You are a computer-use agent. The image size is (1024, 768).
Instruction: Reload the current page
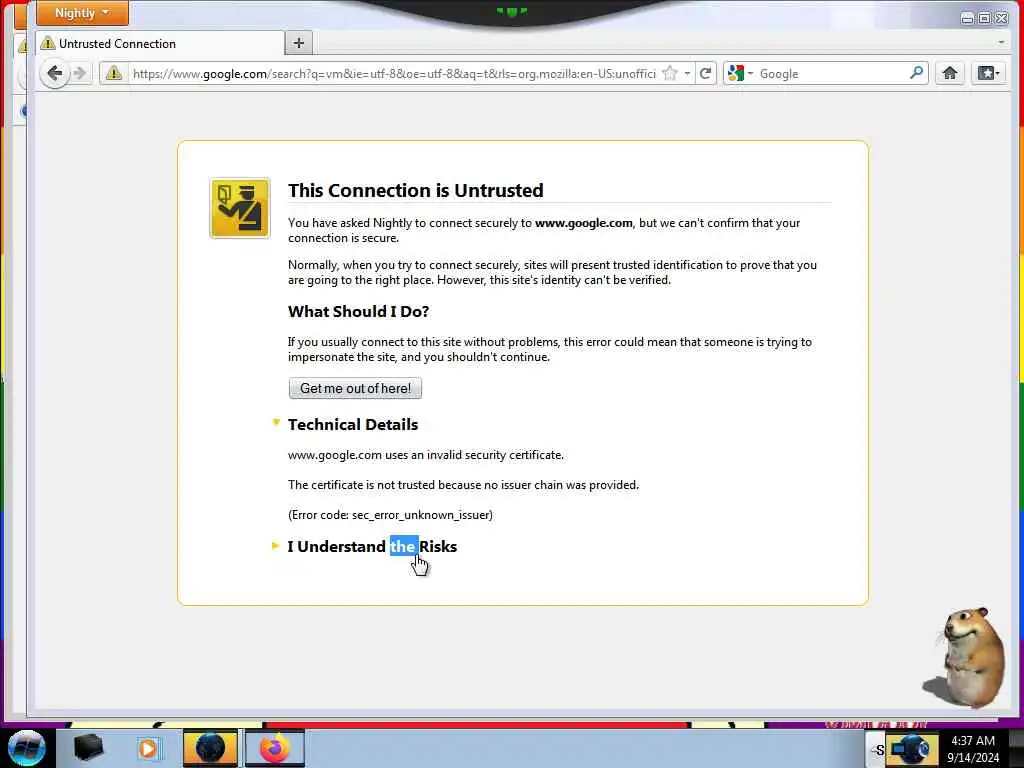click(x=705, y=73)
